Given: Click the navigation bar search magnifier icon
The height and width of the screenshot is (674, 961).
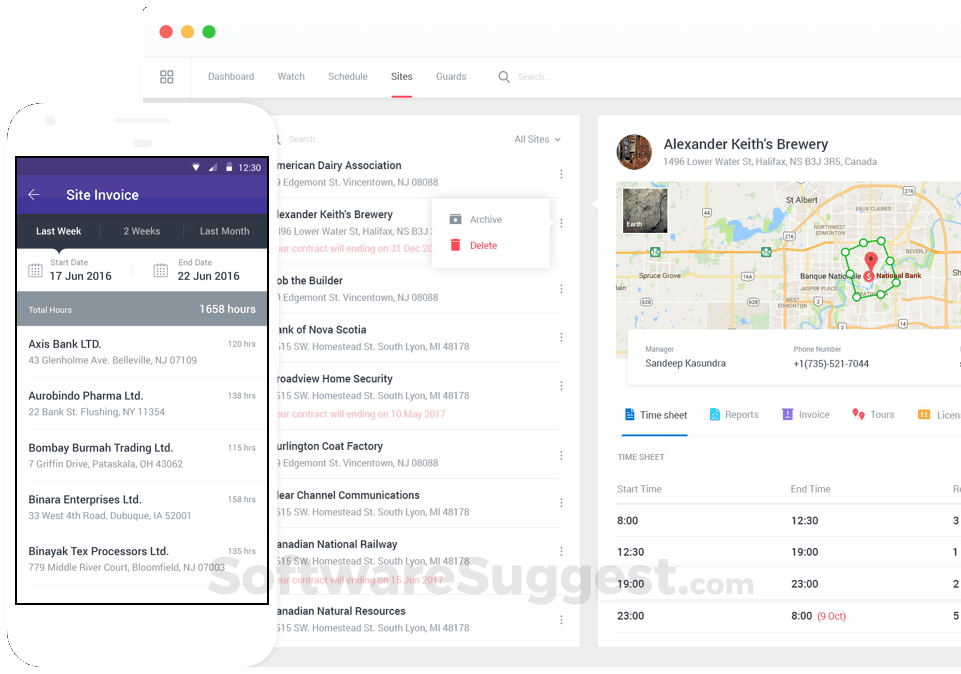Looking at the screenshot, I should click(x=503, y=76).
